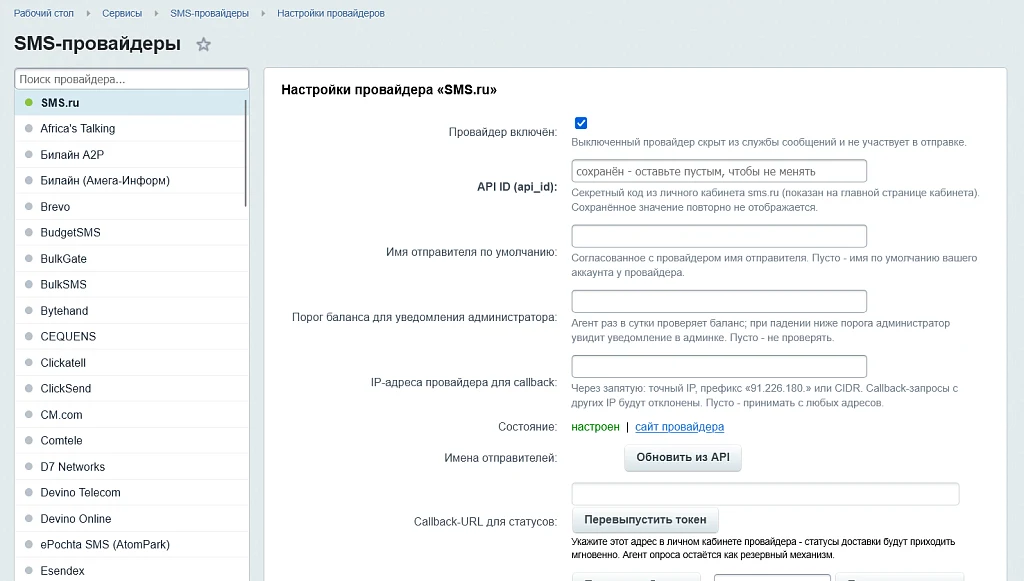Image resolution: width=1024 pixels, height=581 pixels.
Task: Select Билайн (Амега-Информ) provider
Action: coord(129,180)
